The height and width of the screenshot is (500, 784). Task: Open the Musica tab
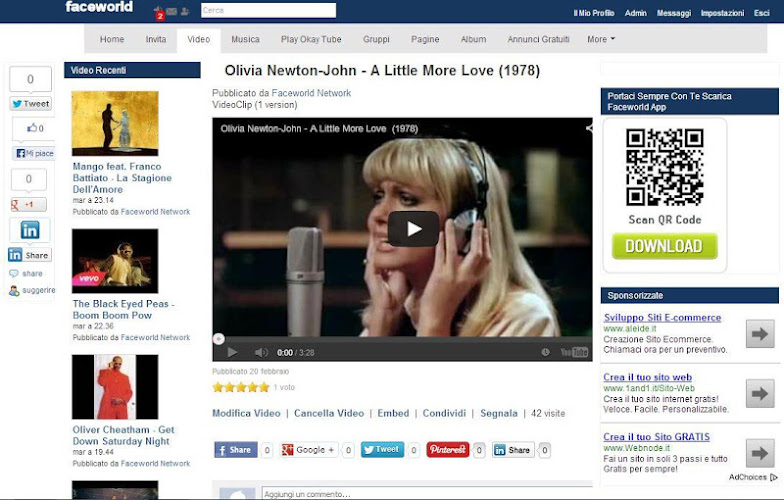(245, 39)
